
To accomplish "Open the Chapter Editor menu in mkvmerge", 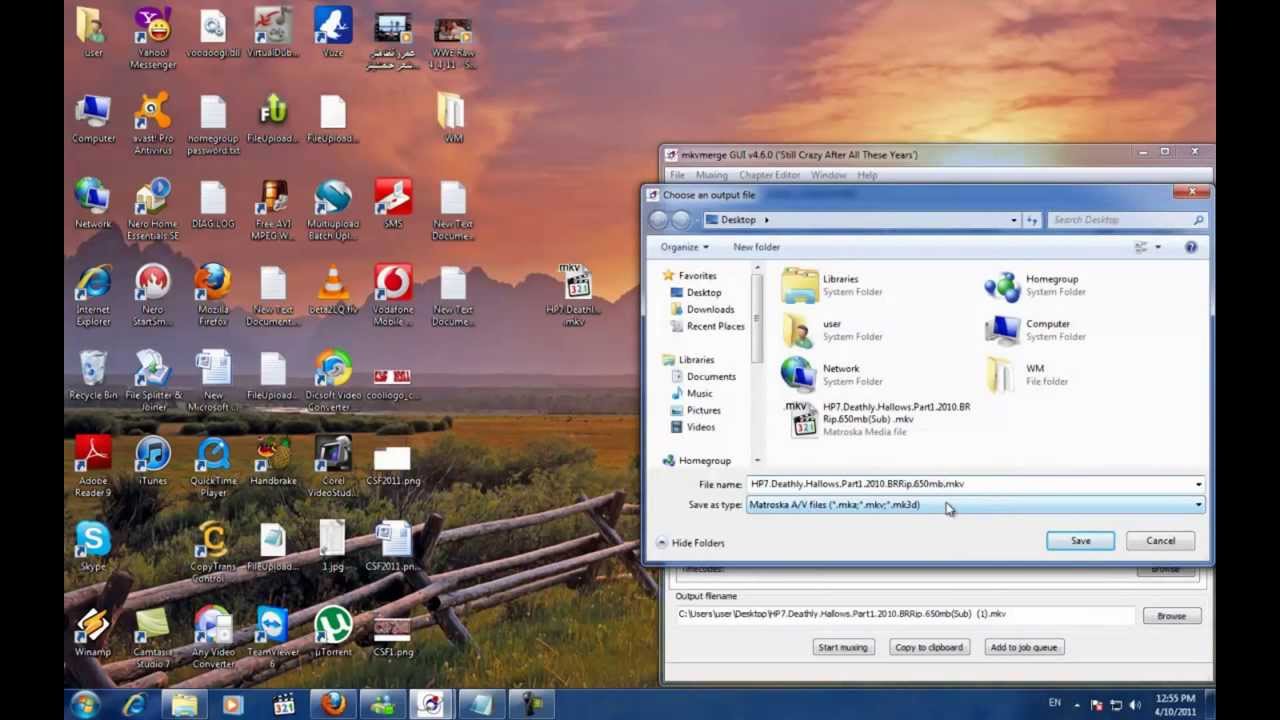I will pyautogui.click(x=769, y=175).
